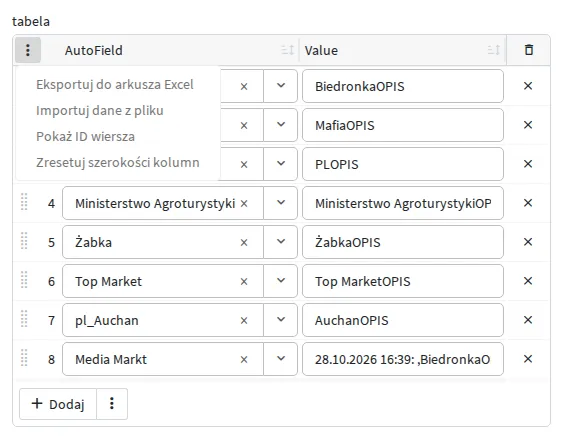Screen dimensions: 563x438
Task: Click the table three-dot menu in header
Action: [x=28, y=50]
